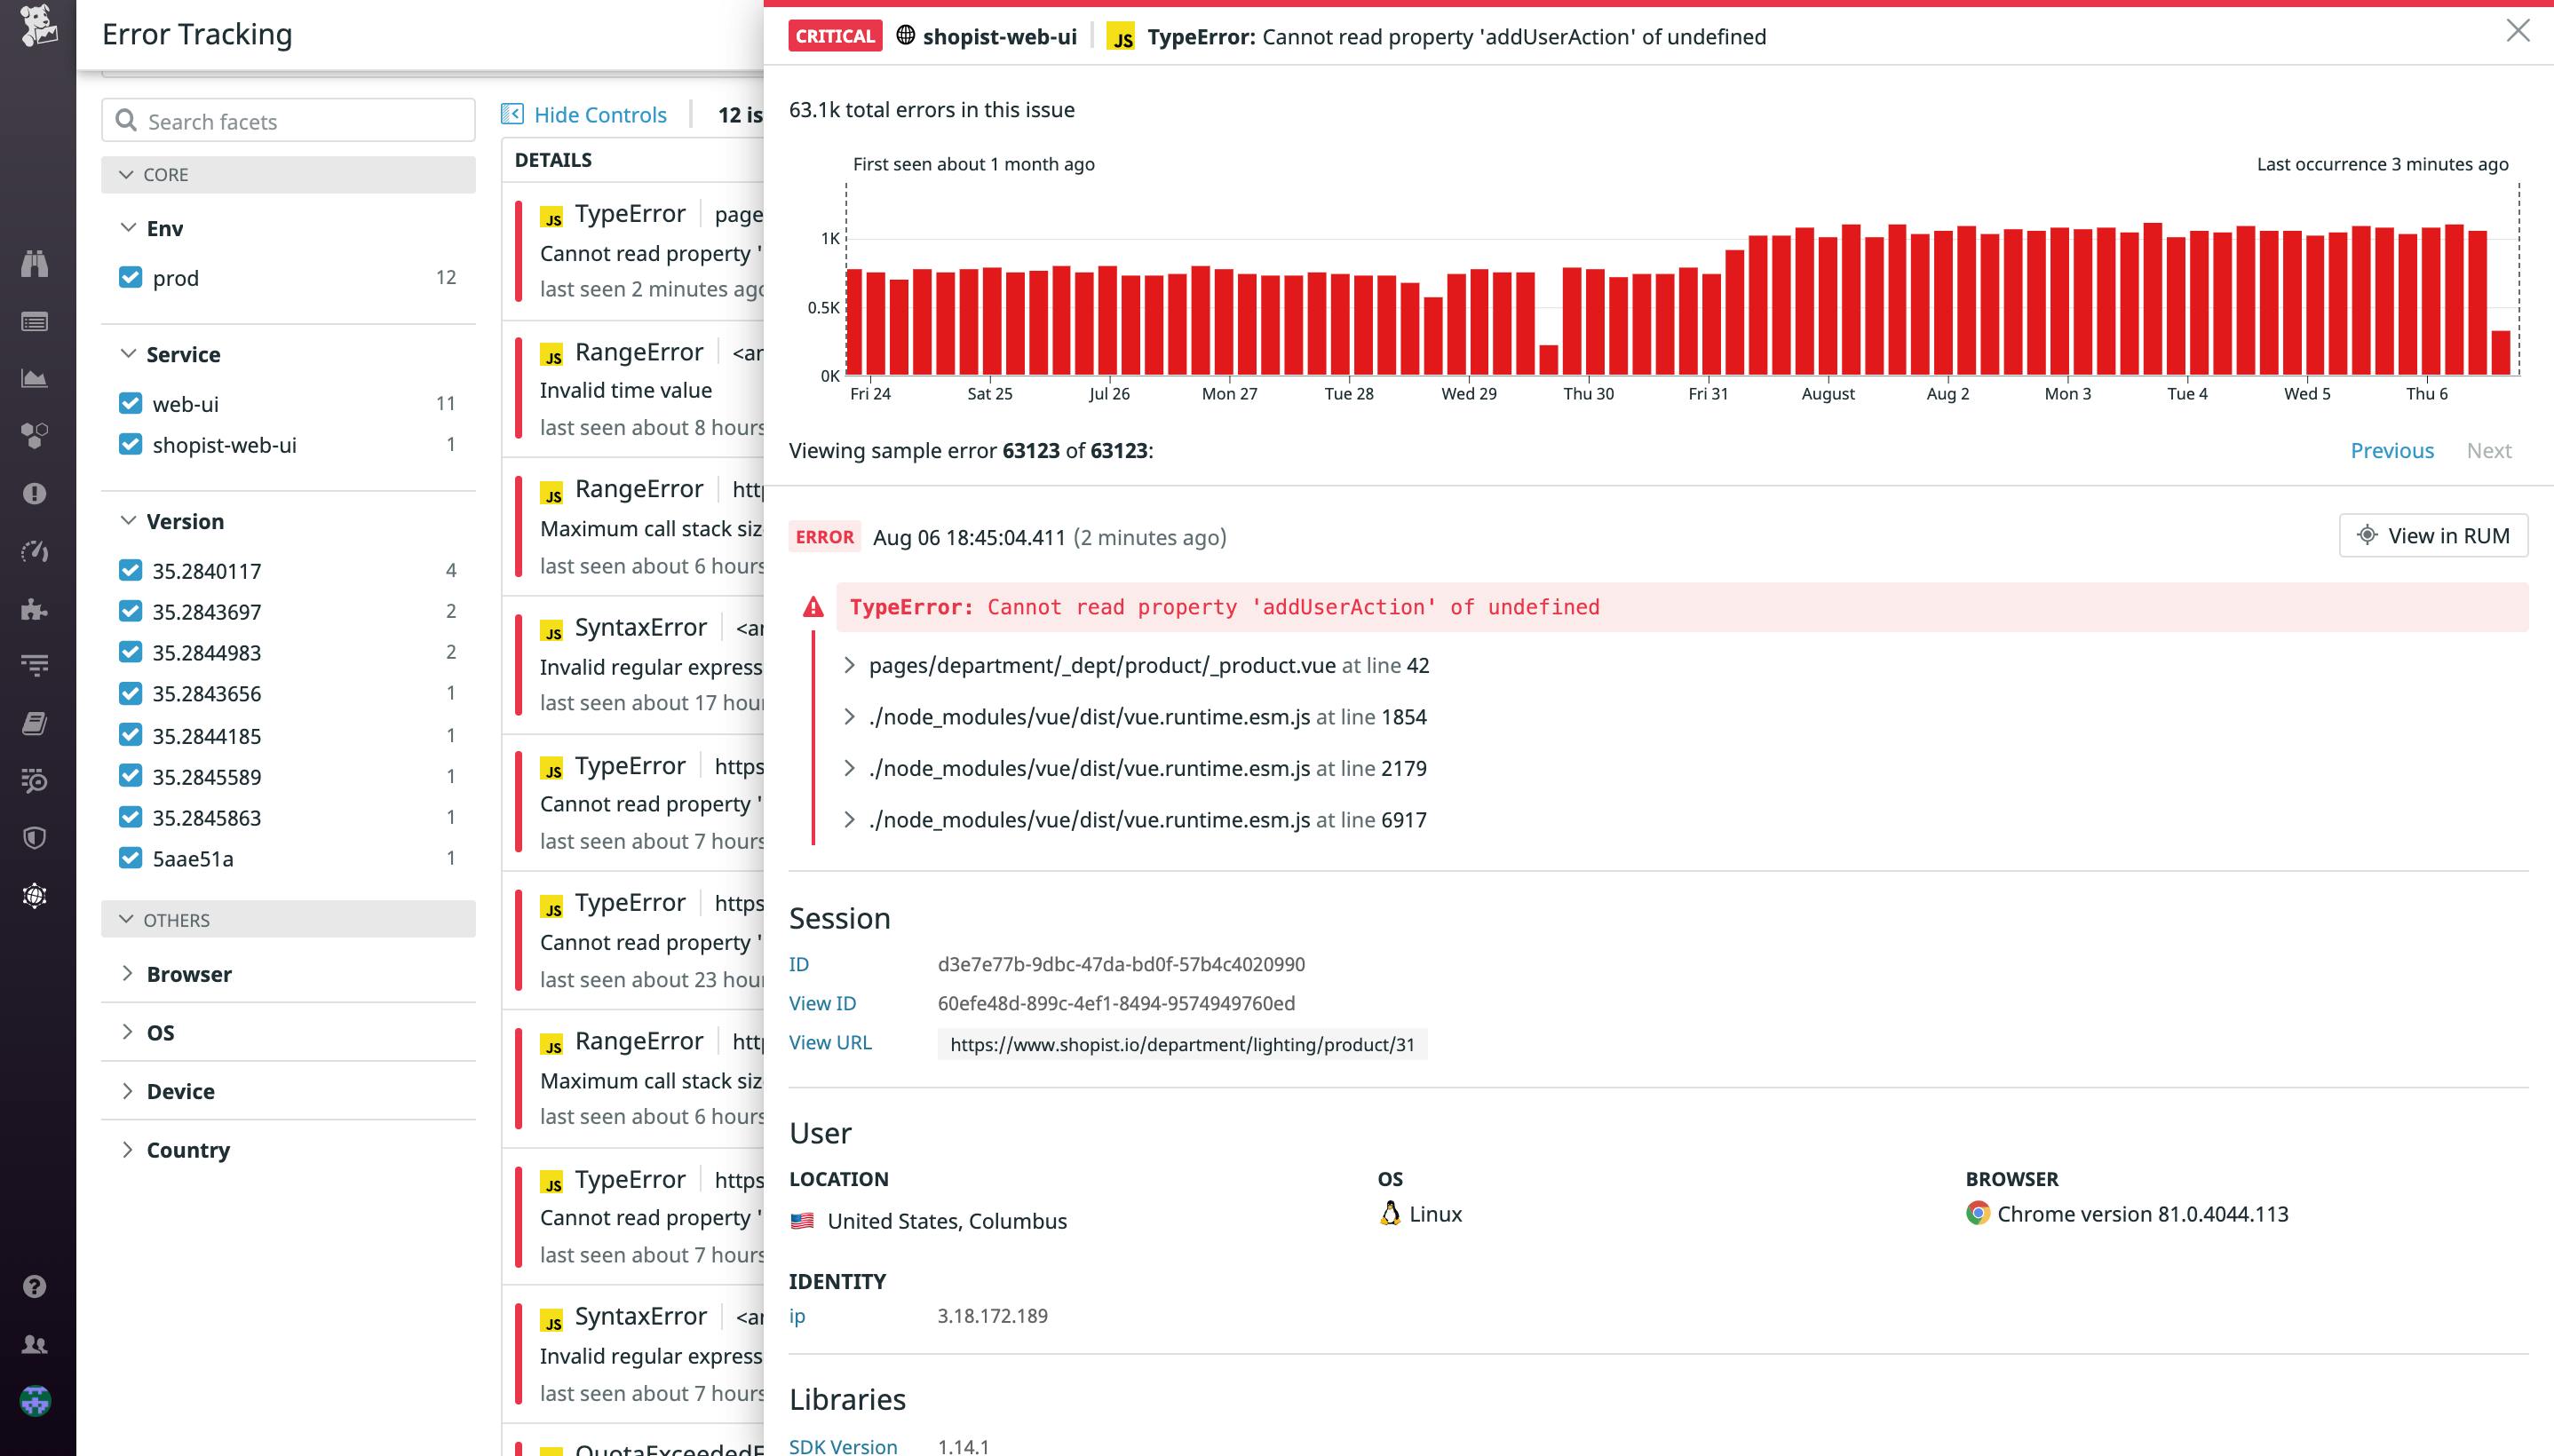Screen dimensions: 2554x1456
Task: Open the monitors exclamation icon in sidebar
Action: click(x=35, y=494)
